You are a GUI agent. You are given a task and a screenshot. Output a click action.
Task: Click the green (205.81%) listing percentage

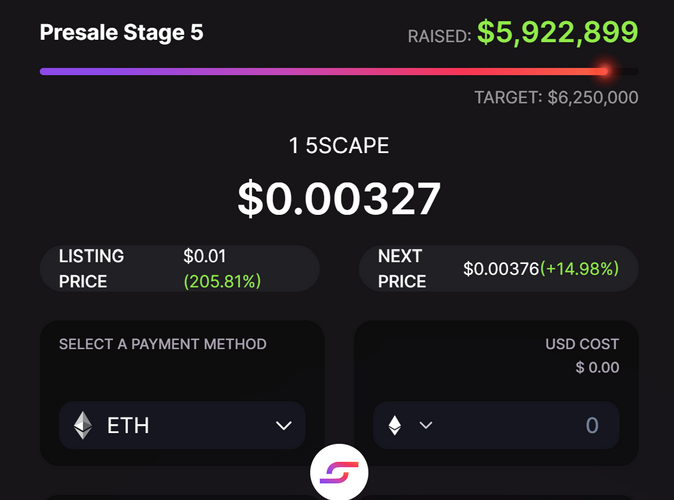point(222,282)
